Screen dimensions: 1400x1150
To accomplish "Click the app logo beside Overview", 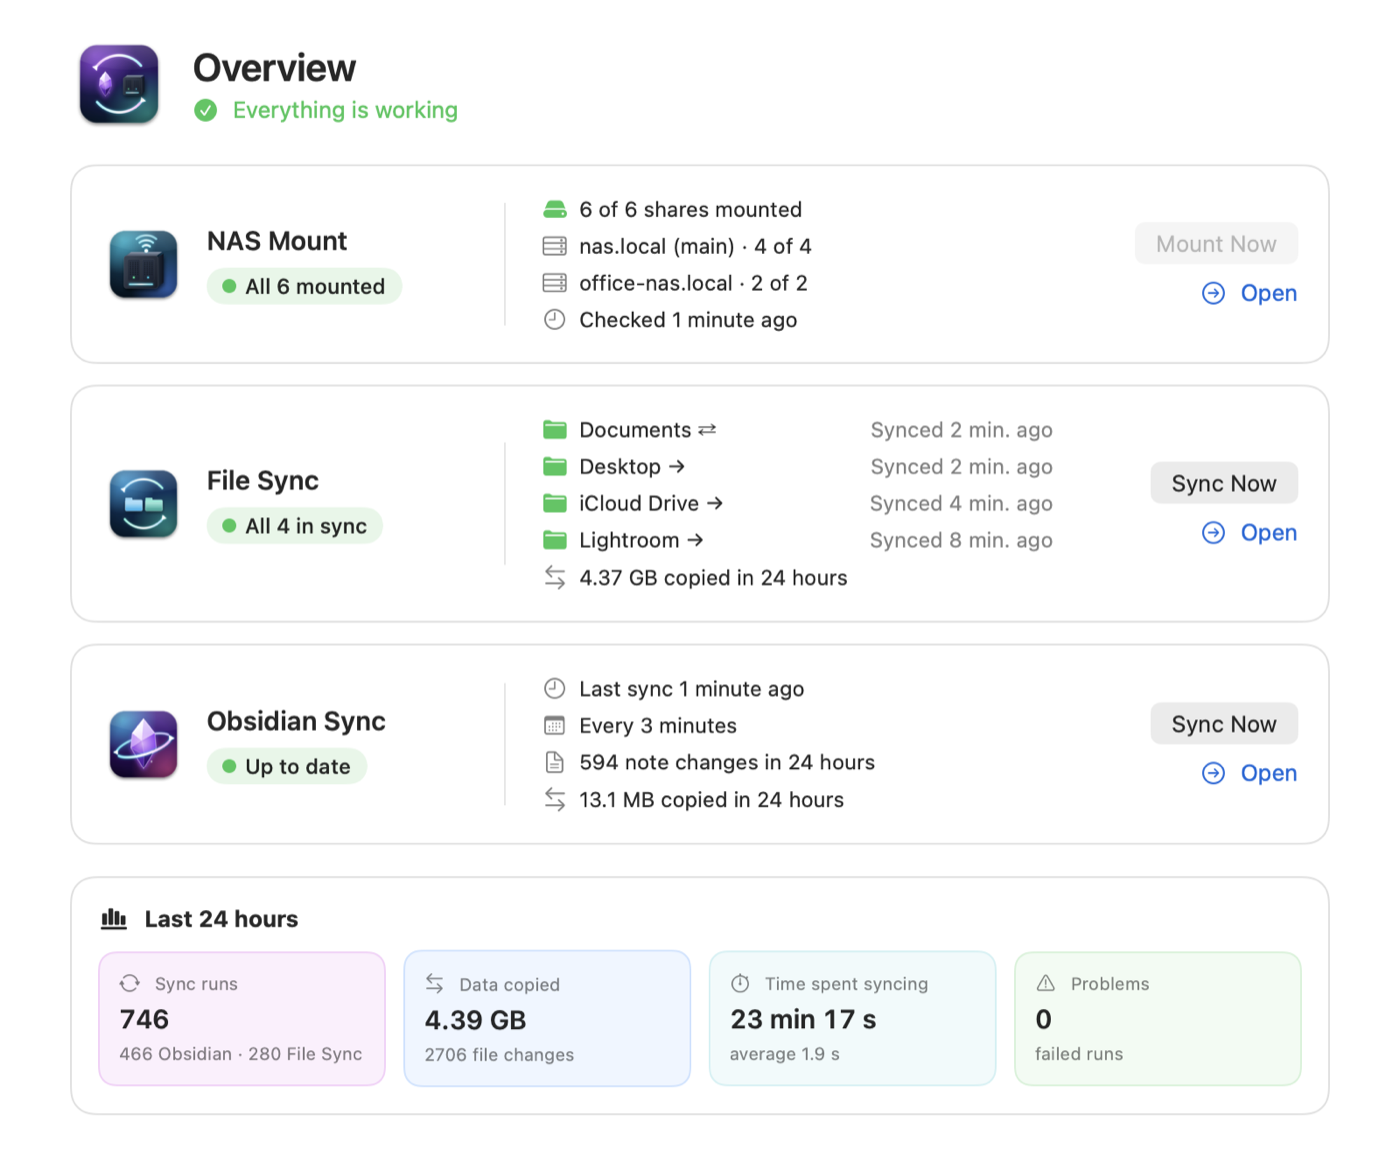I will click(x=119, y=84).
